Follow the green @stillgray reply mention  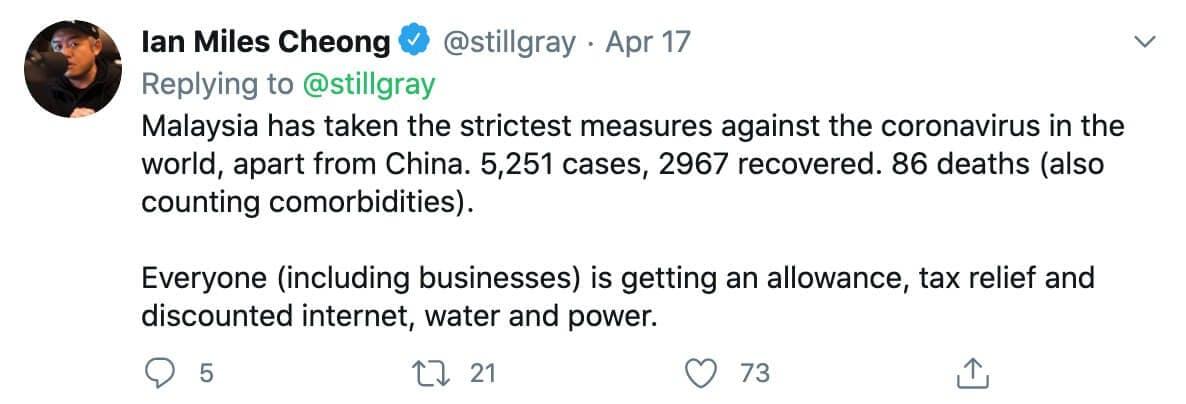pos(369,85)
